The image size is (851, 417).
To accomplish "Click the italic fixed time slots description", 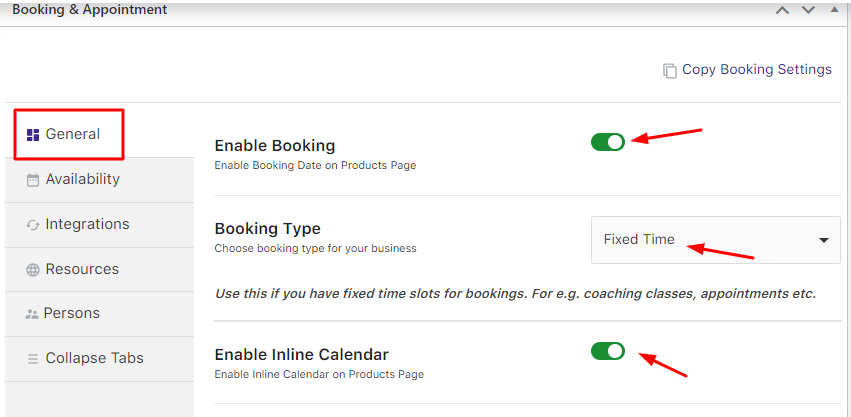I will pyautogui.click(x=516, y=294).
